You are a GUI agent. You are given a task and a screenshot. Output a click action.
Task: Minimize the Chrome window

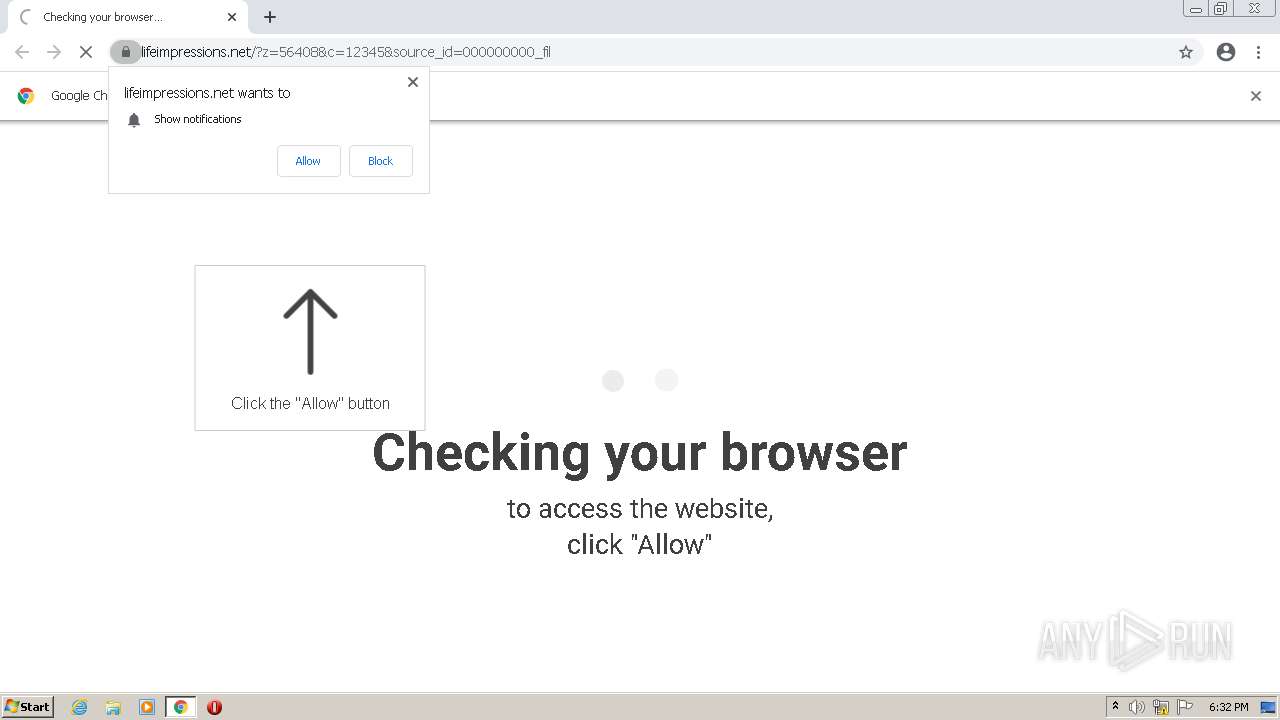click(x=1196, y=9)
